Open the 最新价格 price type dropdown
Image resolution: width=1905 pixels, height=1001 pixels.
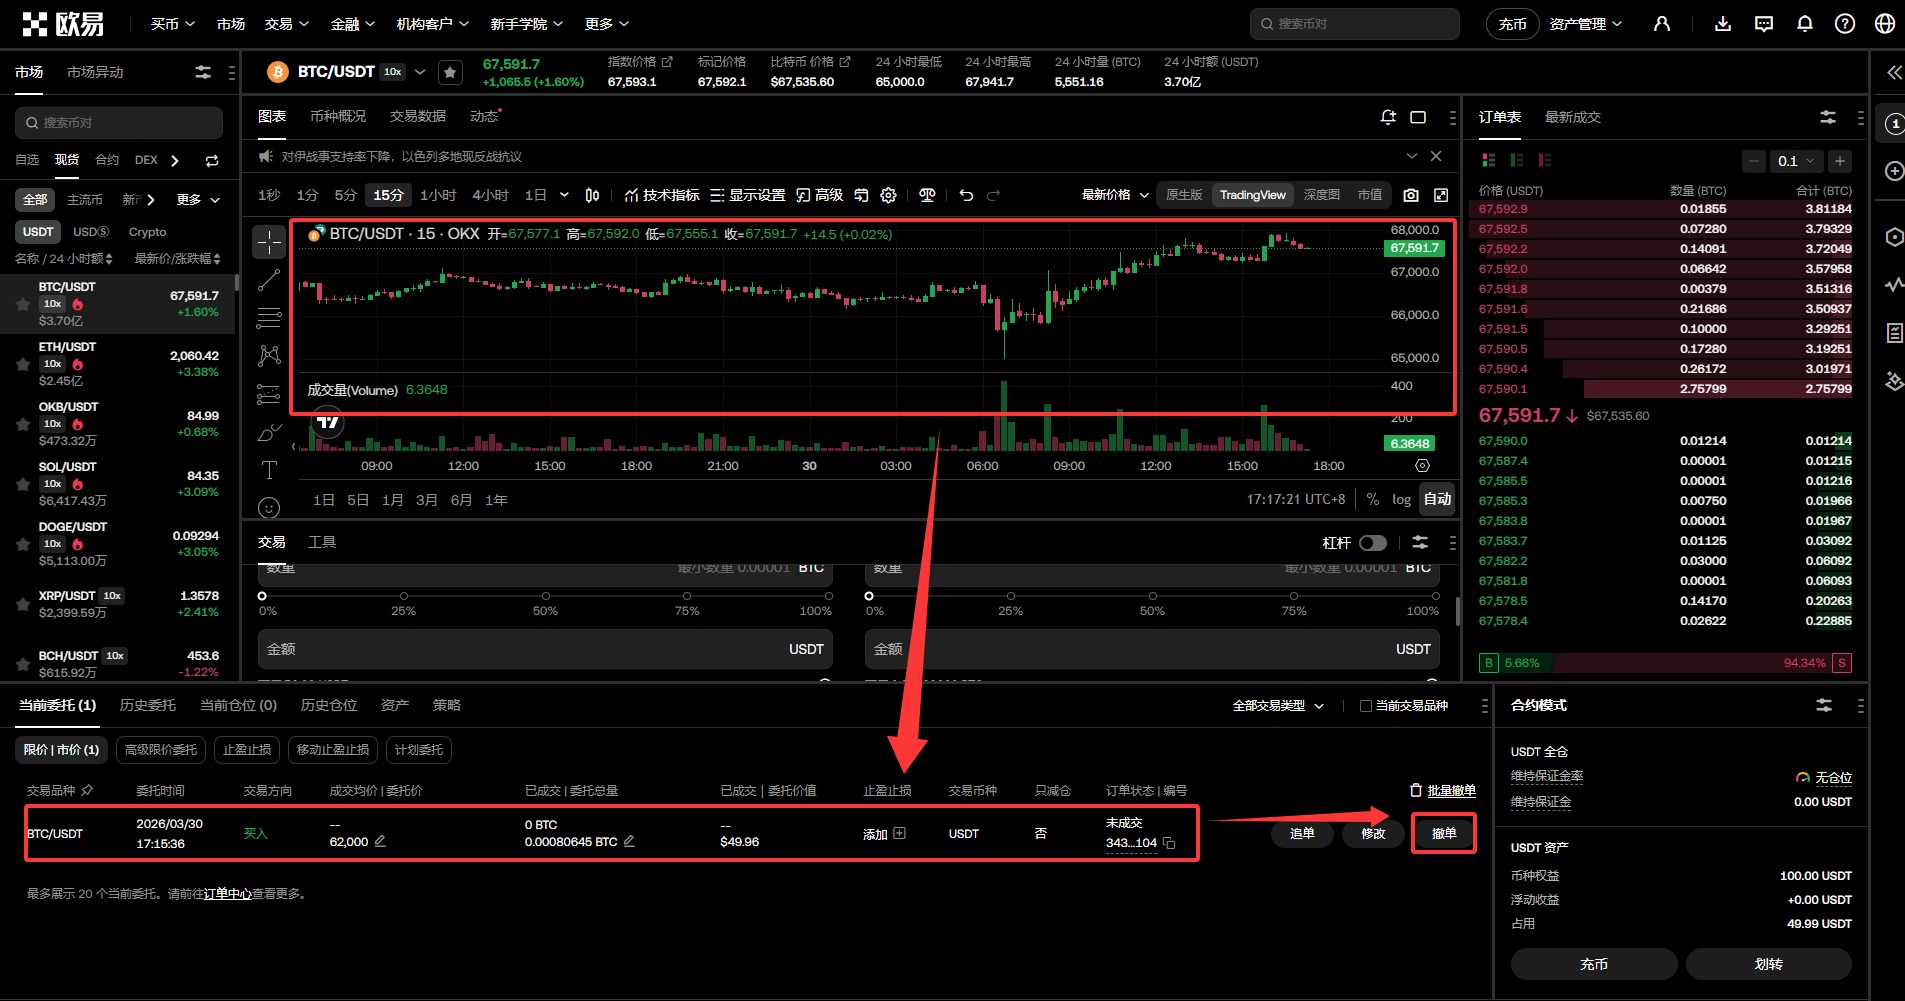click(x=1115, y=195)
